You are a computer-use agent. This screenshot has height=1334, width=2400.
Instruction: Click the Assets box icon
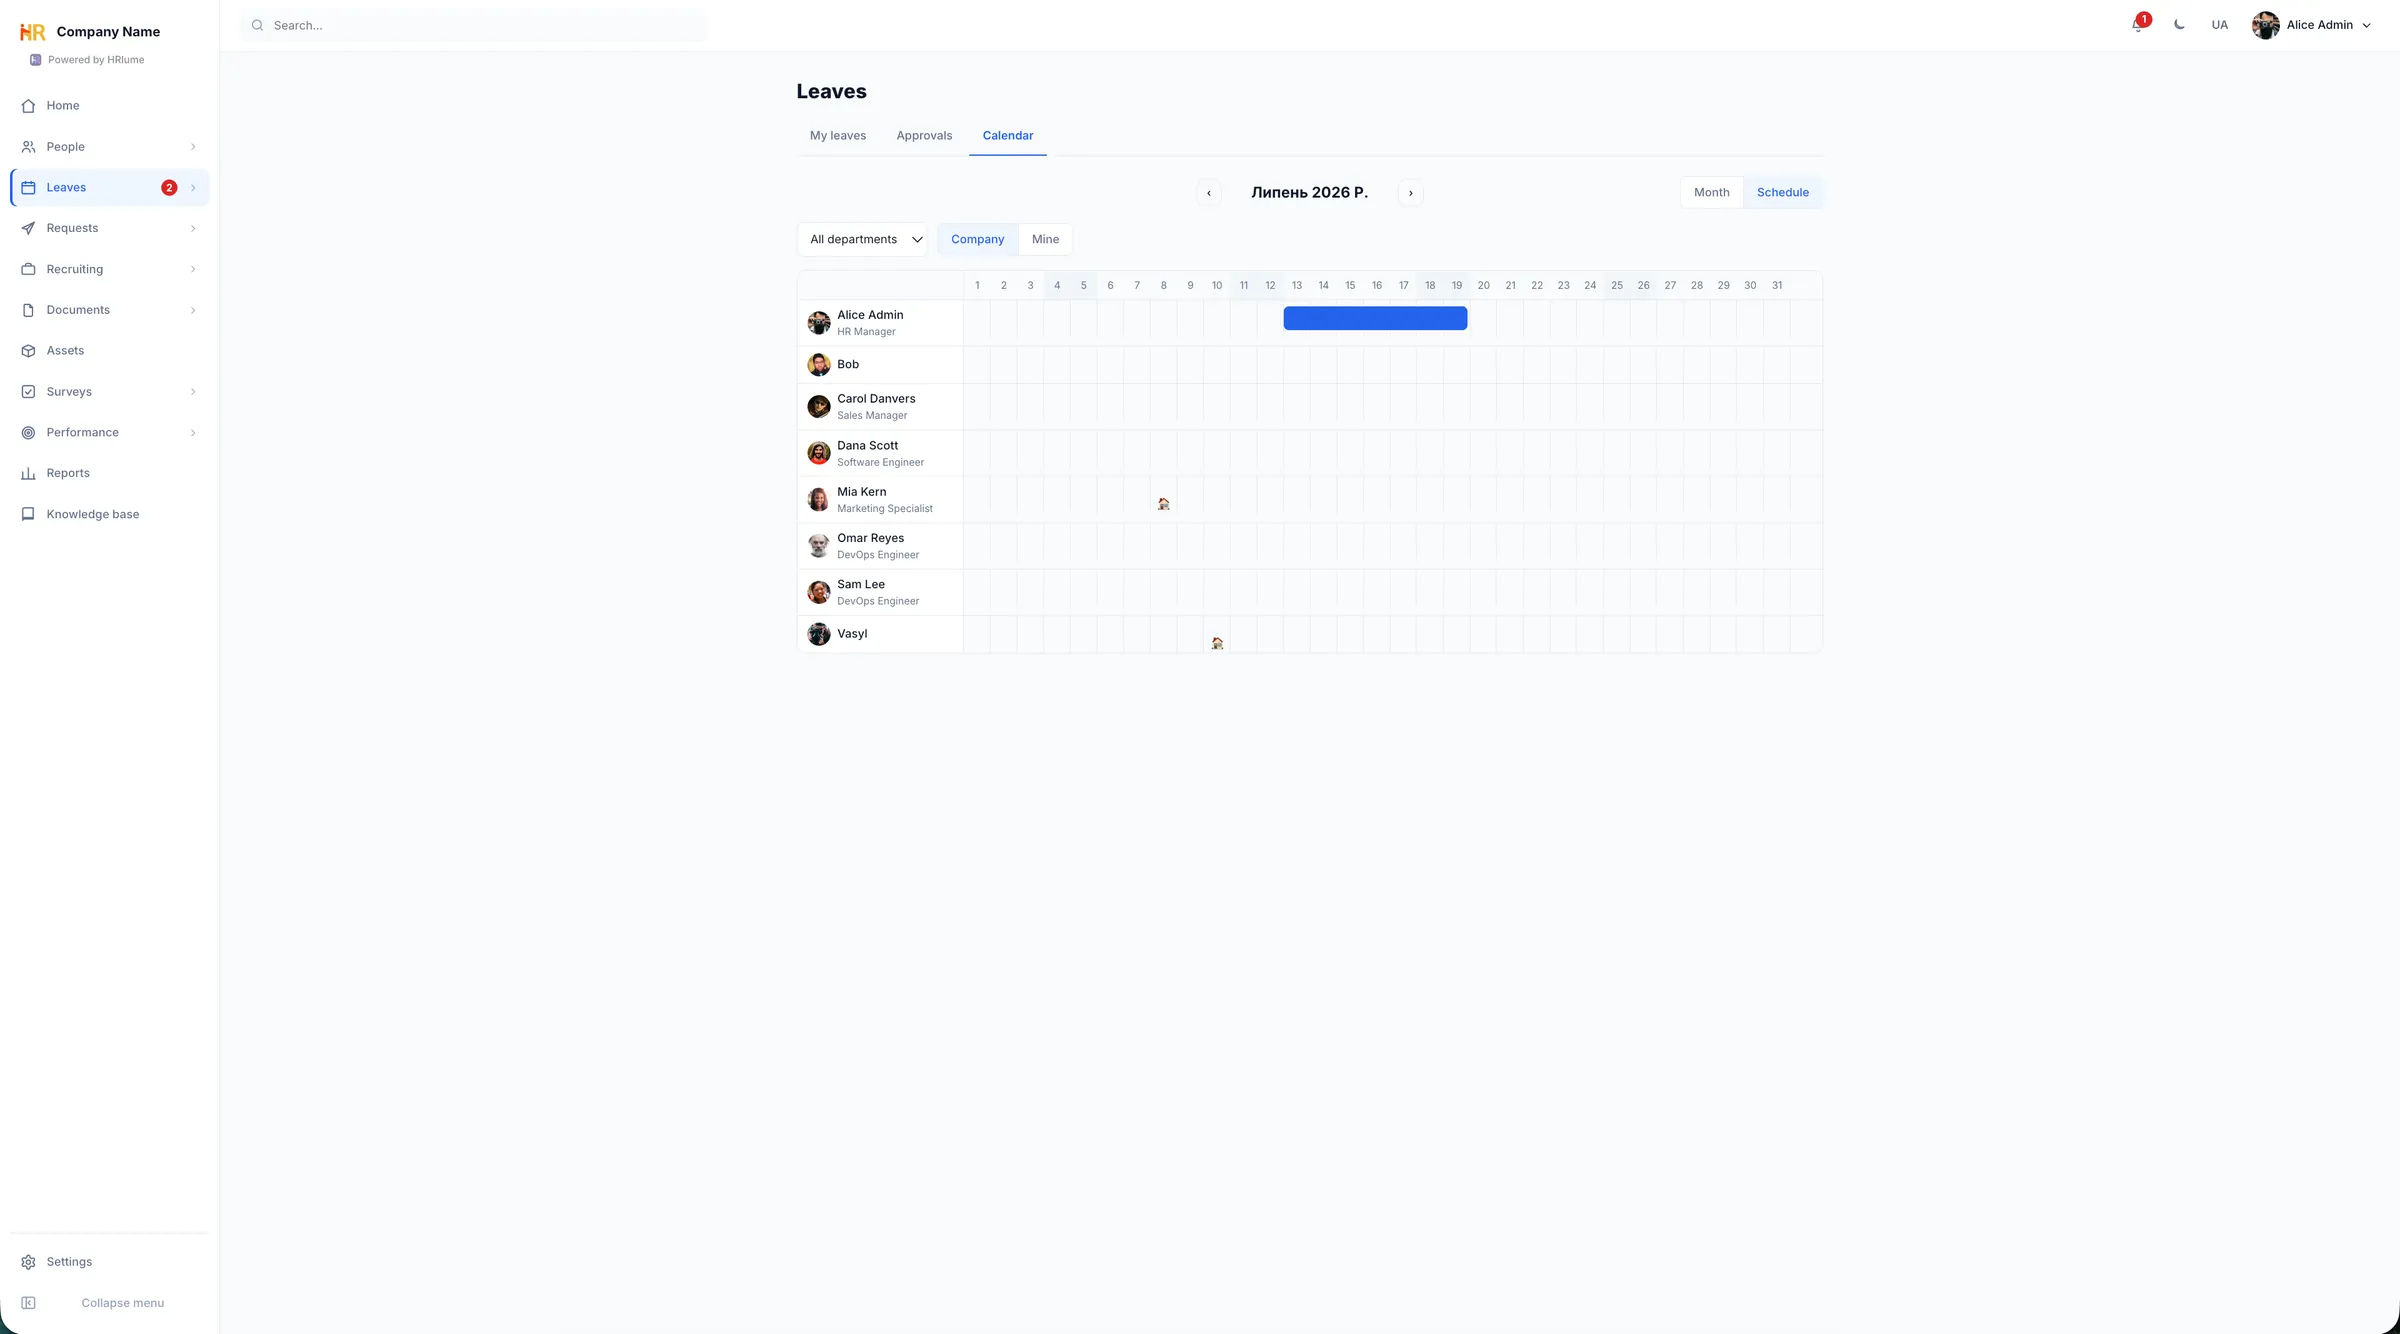pos(28,351)
